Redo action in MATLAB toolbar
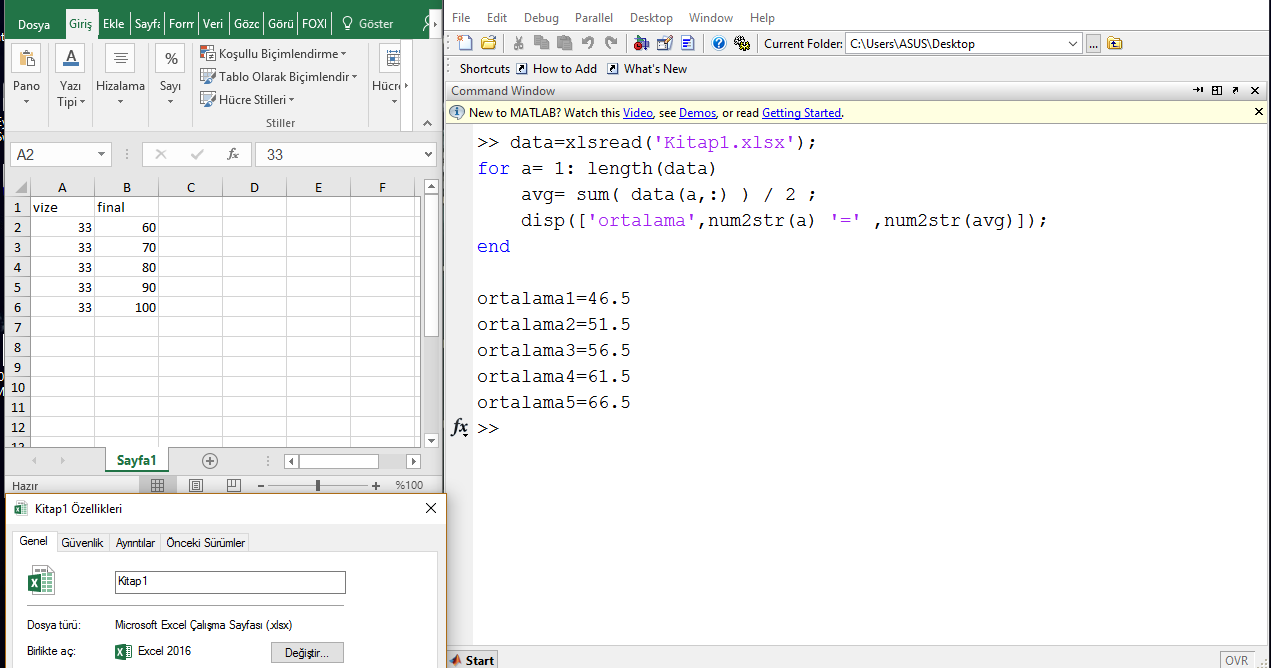This screenshot has width=1271, height=668. [x=610, y=43]
